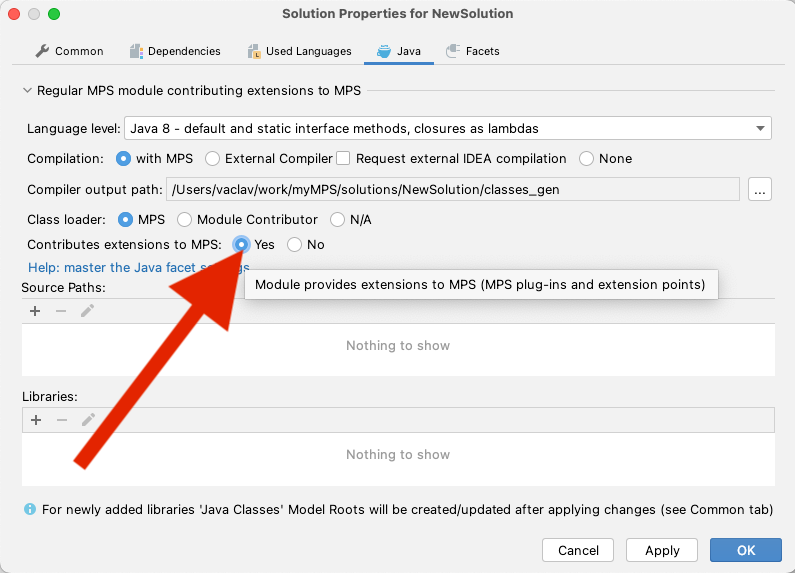
Task: Click the info icon near libraries note
Action: (x=30, y=509)
